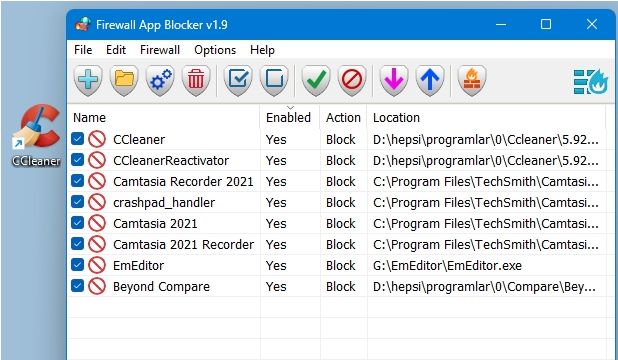Click the blue Move Up arrow
618x360 pixels.
coord(430,80)
